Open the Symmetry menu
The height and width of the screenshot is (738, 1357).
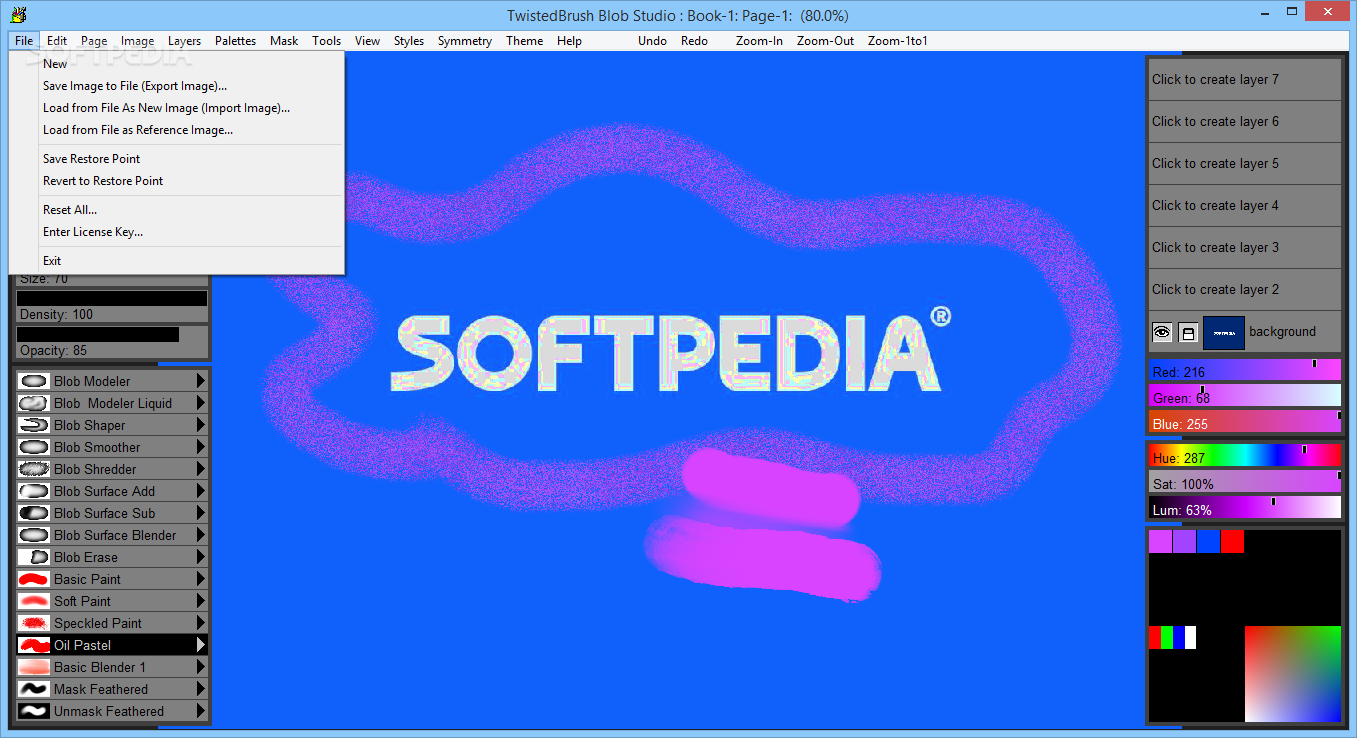click(x=465, y=41)
